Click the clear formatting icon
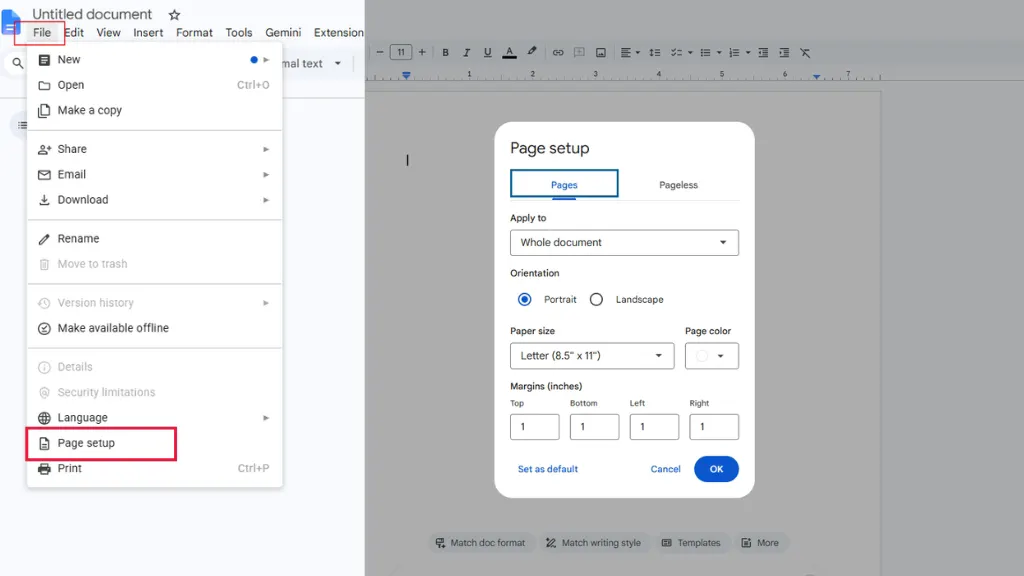Screen dimensions: 1024x576 tap(805, 53)
